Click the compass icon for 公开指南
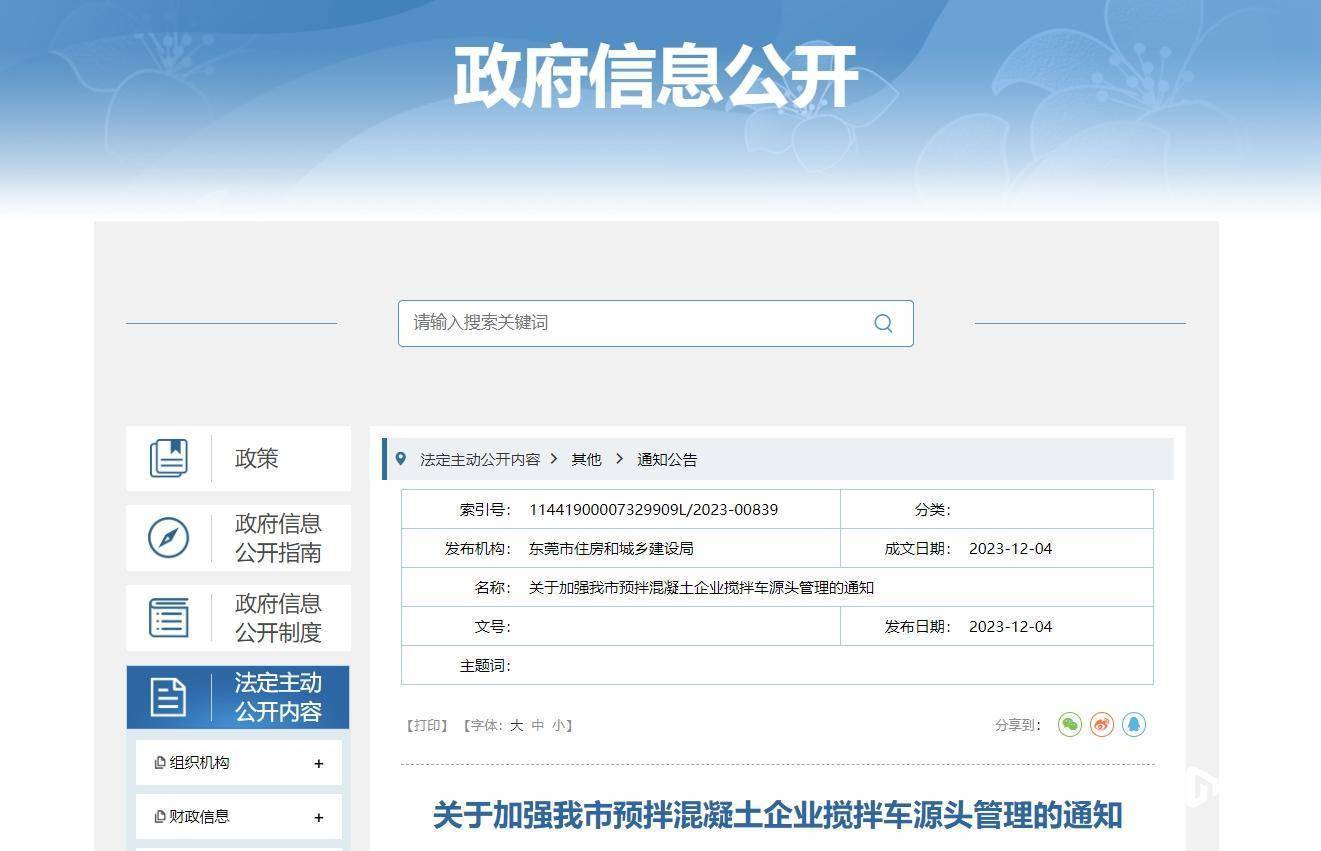Image resolution: width=1321 pixels, height=851 pixels. (x=168, y=538)
